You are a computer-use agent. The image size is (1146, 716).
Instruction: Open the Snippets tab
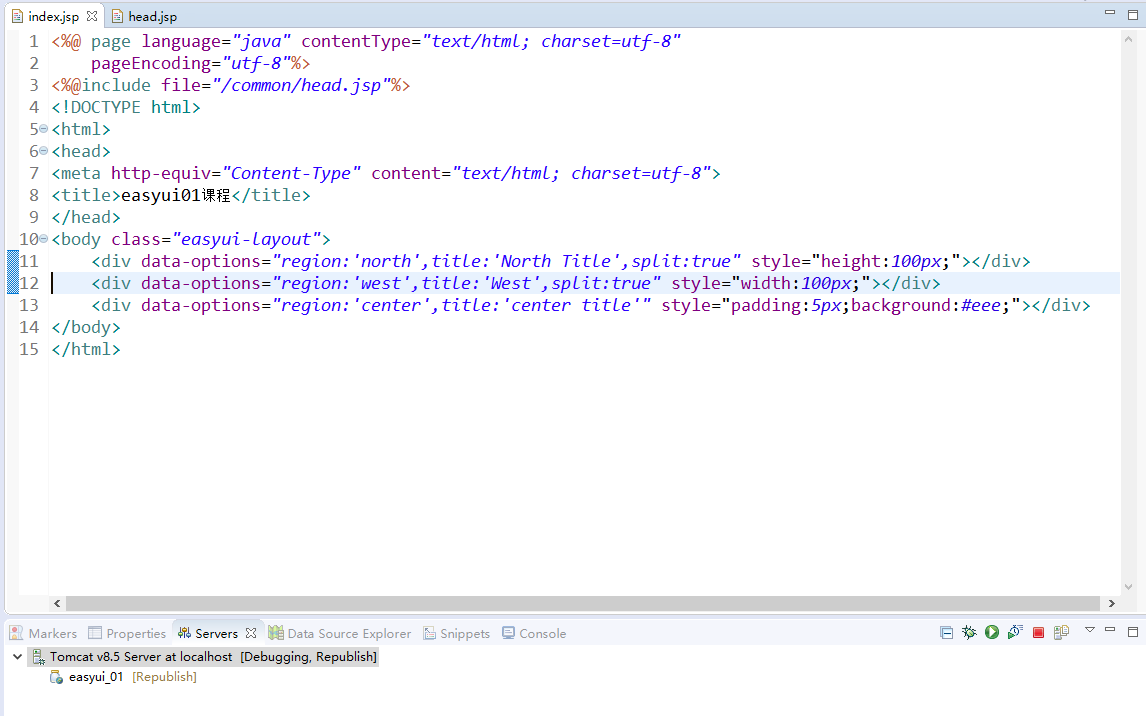[457, 633]
